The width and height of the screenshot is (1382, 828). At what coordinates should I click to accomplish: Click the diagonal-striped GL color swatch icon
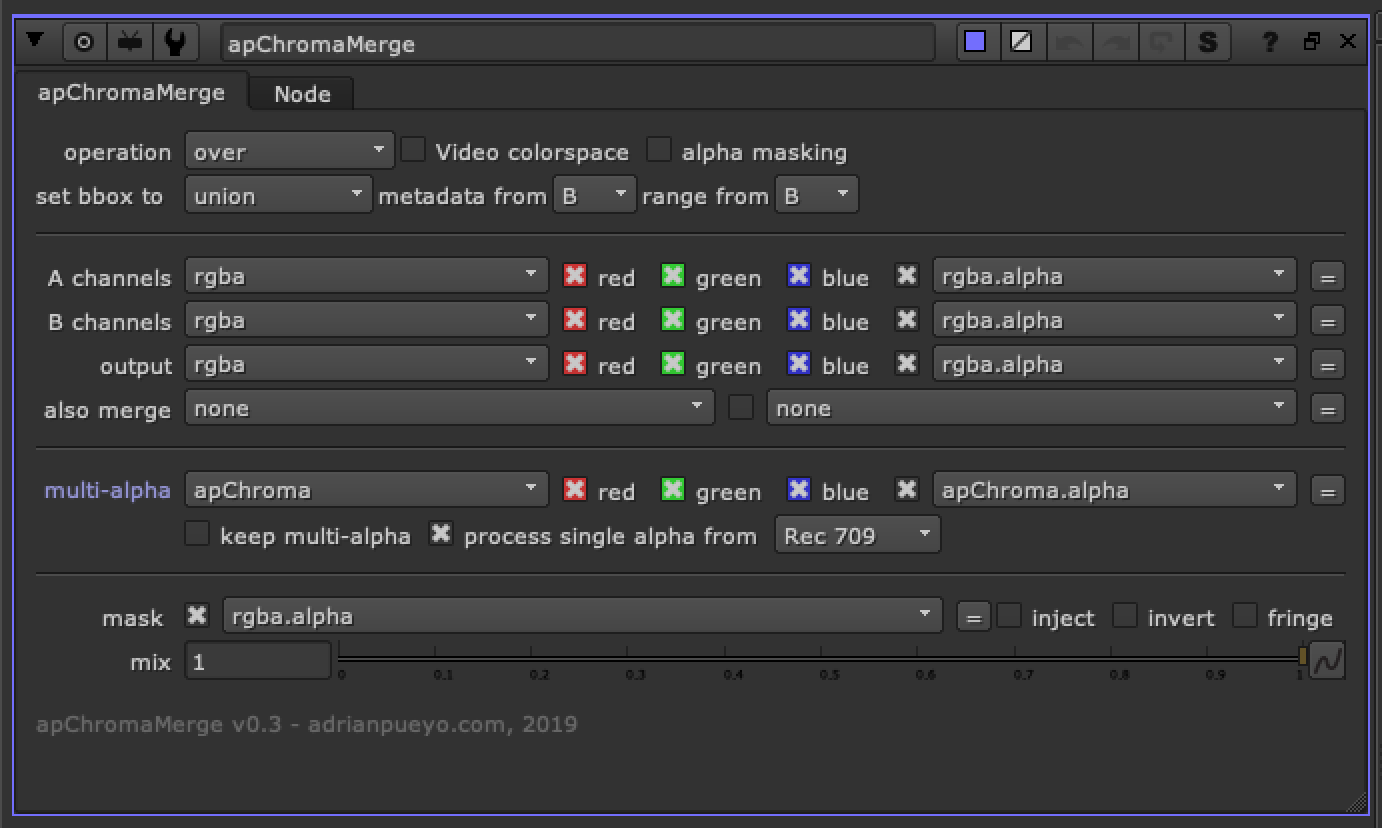click(1022, 41)
